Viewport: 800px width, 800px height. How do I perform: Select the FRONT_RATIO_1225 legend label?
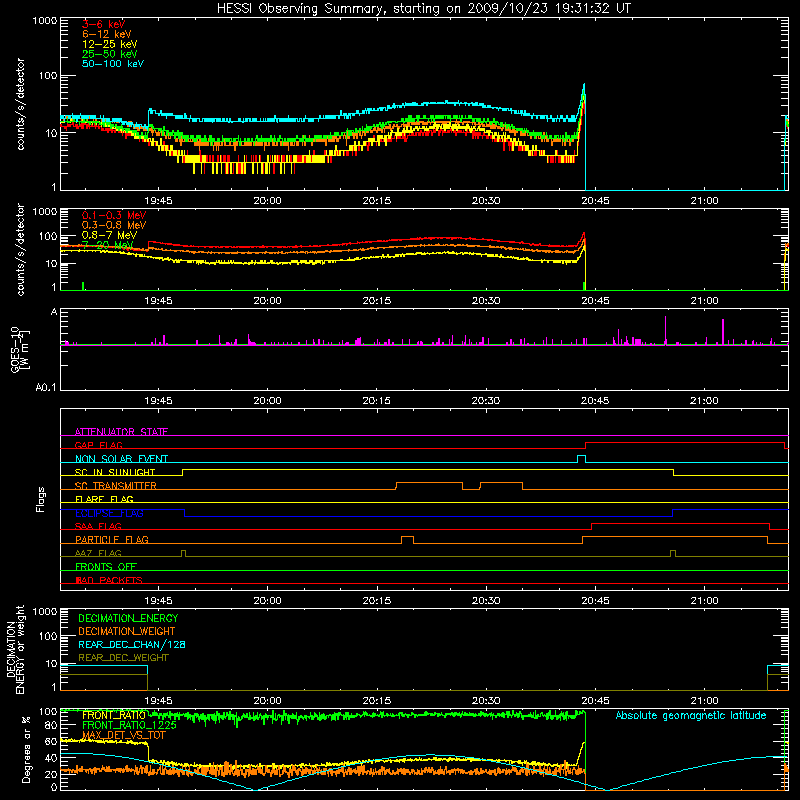coord(129,725)
